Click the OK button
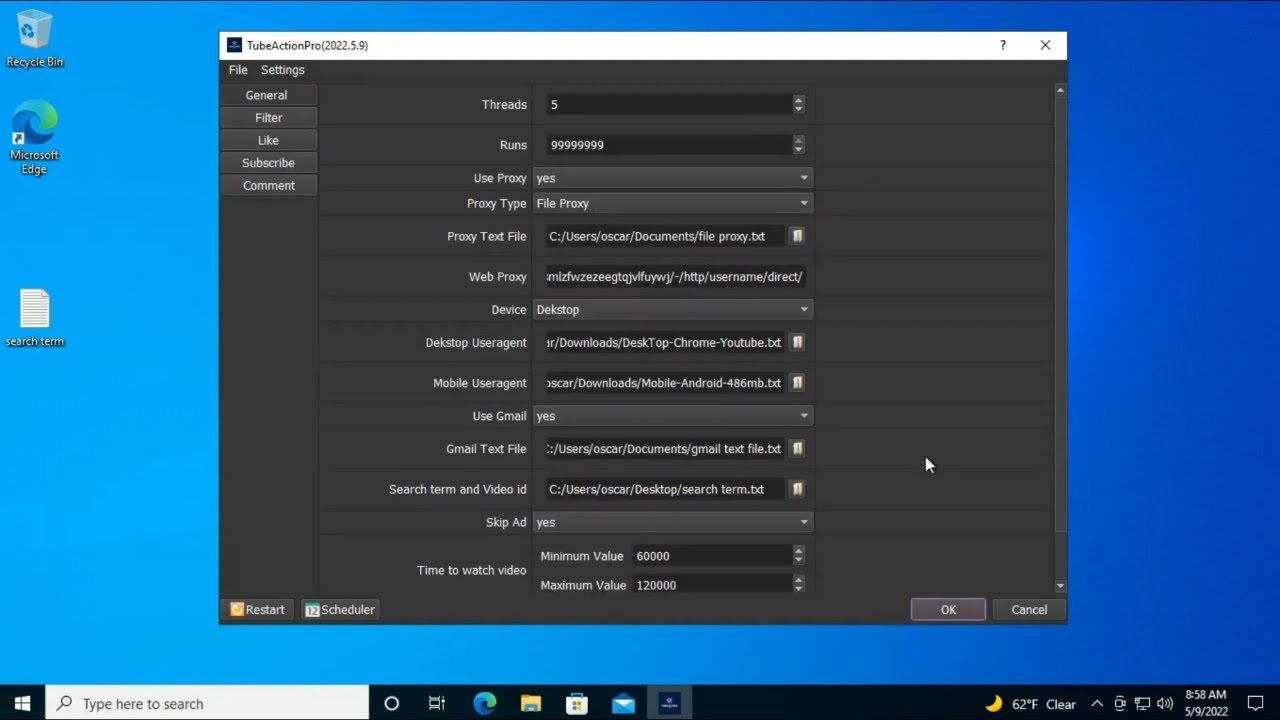1280x720 pixels. (948, 610)
